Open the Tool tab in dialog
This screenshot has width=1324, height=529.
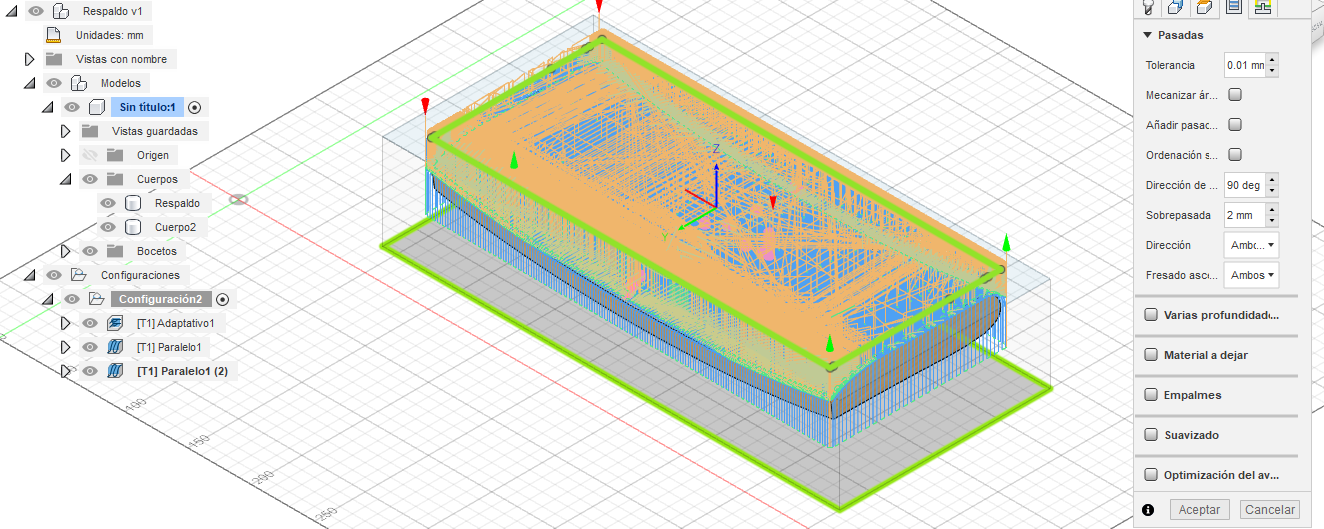coord(1149,7)
